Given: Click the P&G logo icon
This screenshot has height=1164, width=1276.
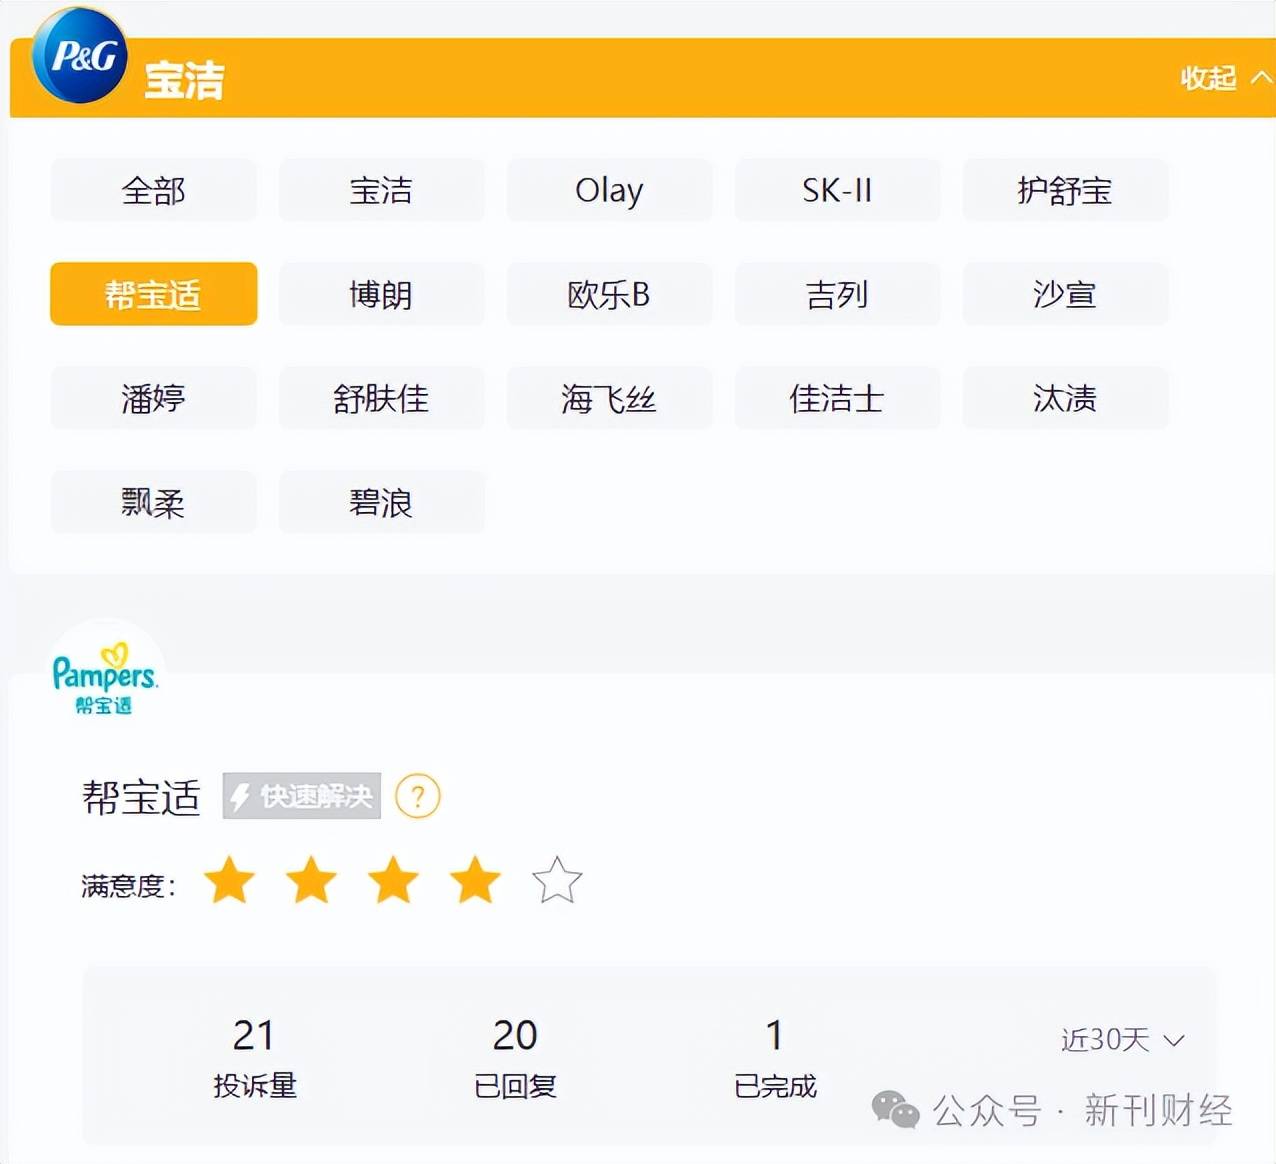Looking at the screenshot, I should pos(80,56).
